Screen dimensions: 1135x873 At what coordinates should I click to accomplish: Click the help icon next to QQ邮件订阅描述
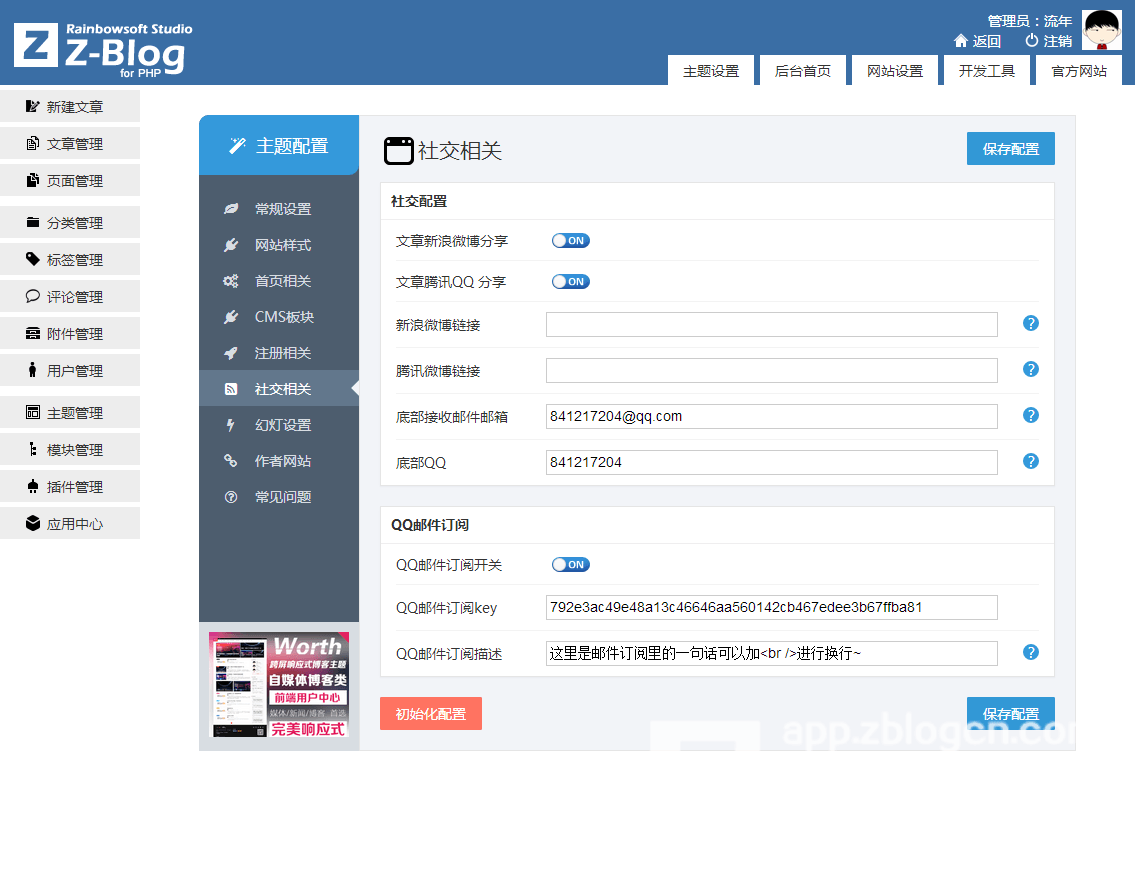(1031, 652)
